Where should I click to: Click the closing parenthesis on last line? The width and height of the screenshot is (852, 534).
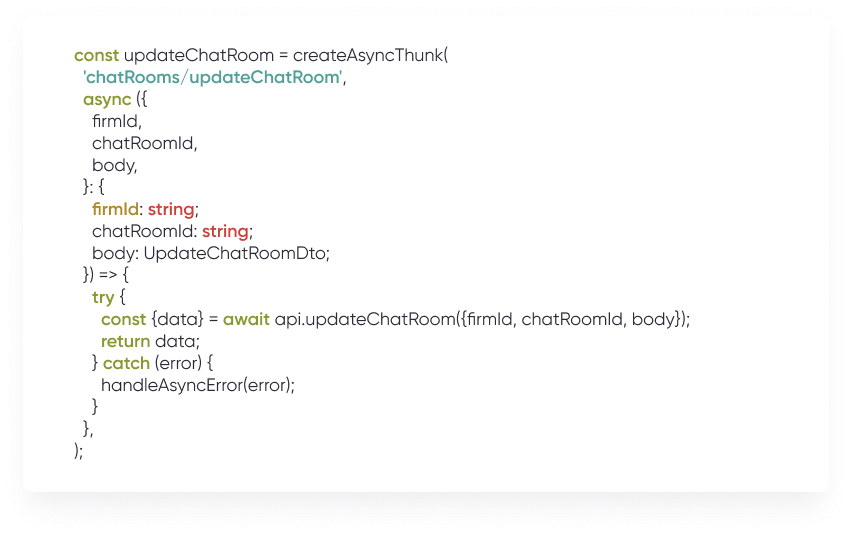[77, 450]
